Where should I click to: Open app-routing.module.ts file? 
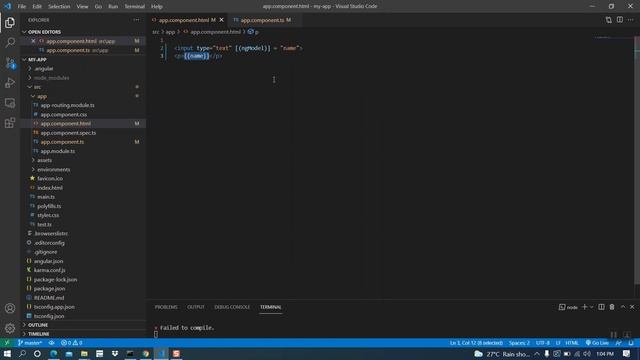[67, 105]
